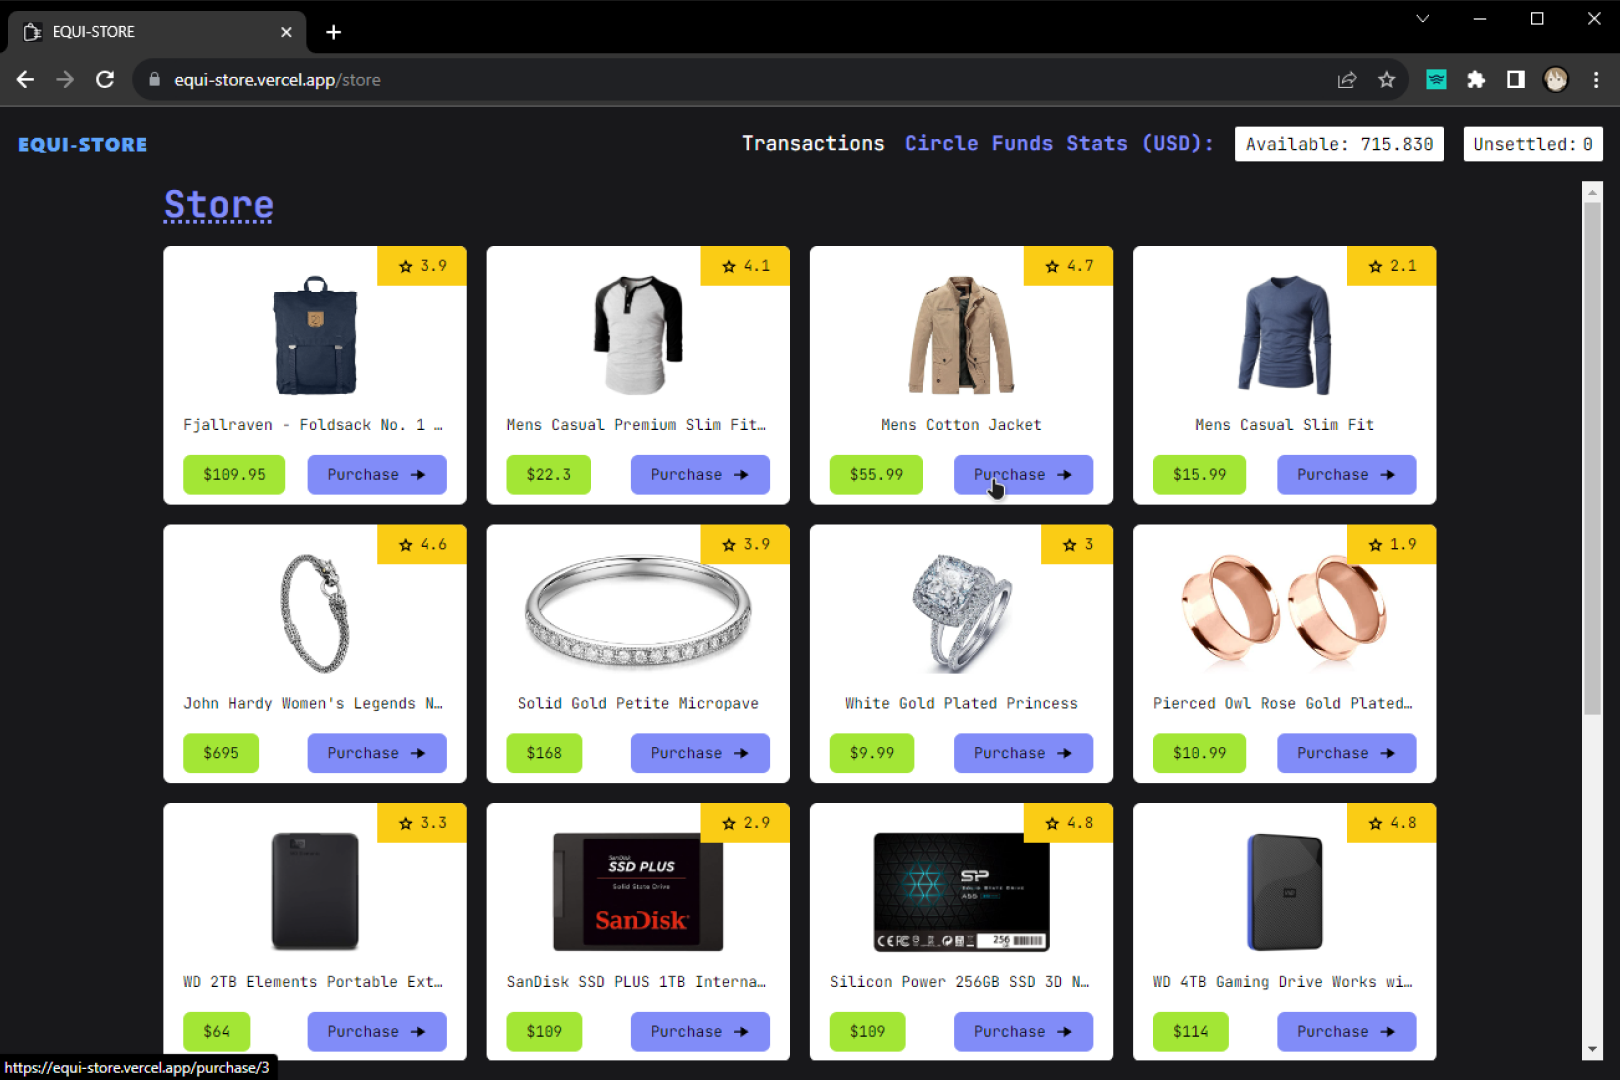Click the Mens Casual Slim Fit title
Viewport: 1620px width, 1080px height.
pyautogui.click(x=1284, y=425)
